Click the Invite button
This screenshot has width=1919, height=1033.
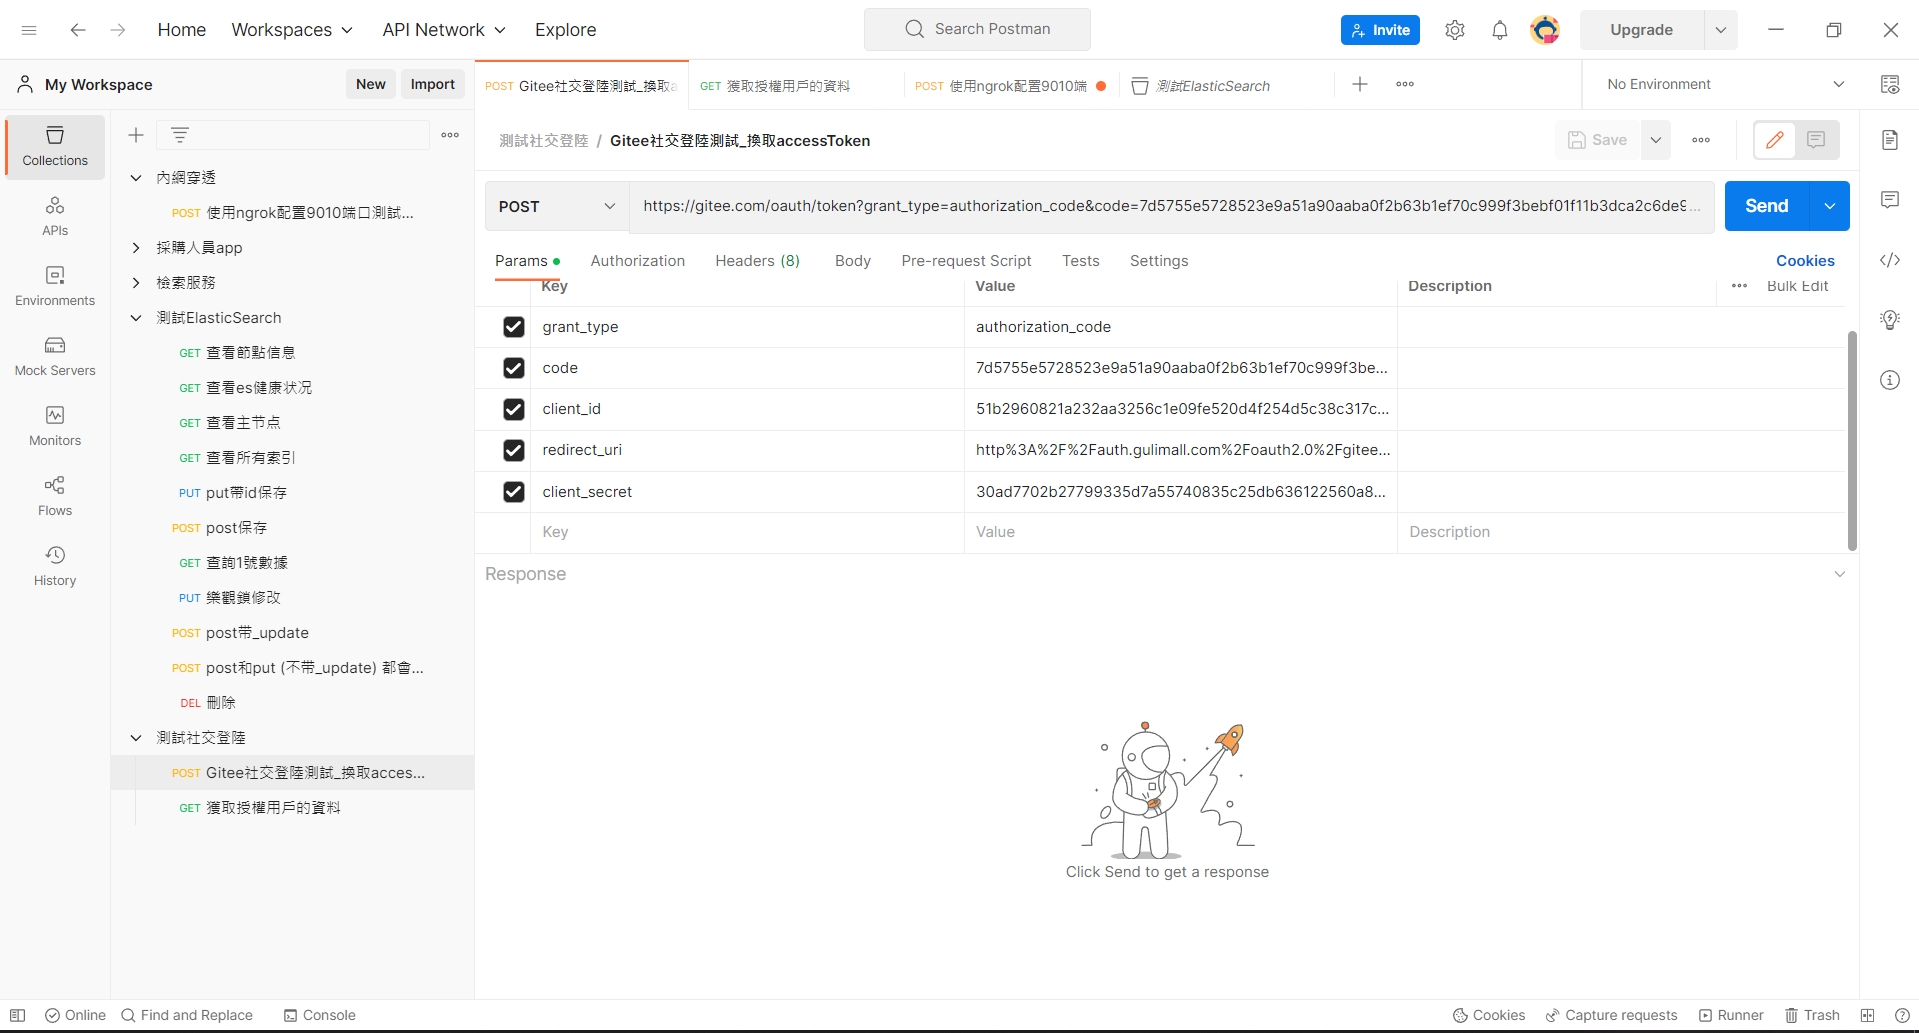(1381, 30)
